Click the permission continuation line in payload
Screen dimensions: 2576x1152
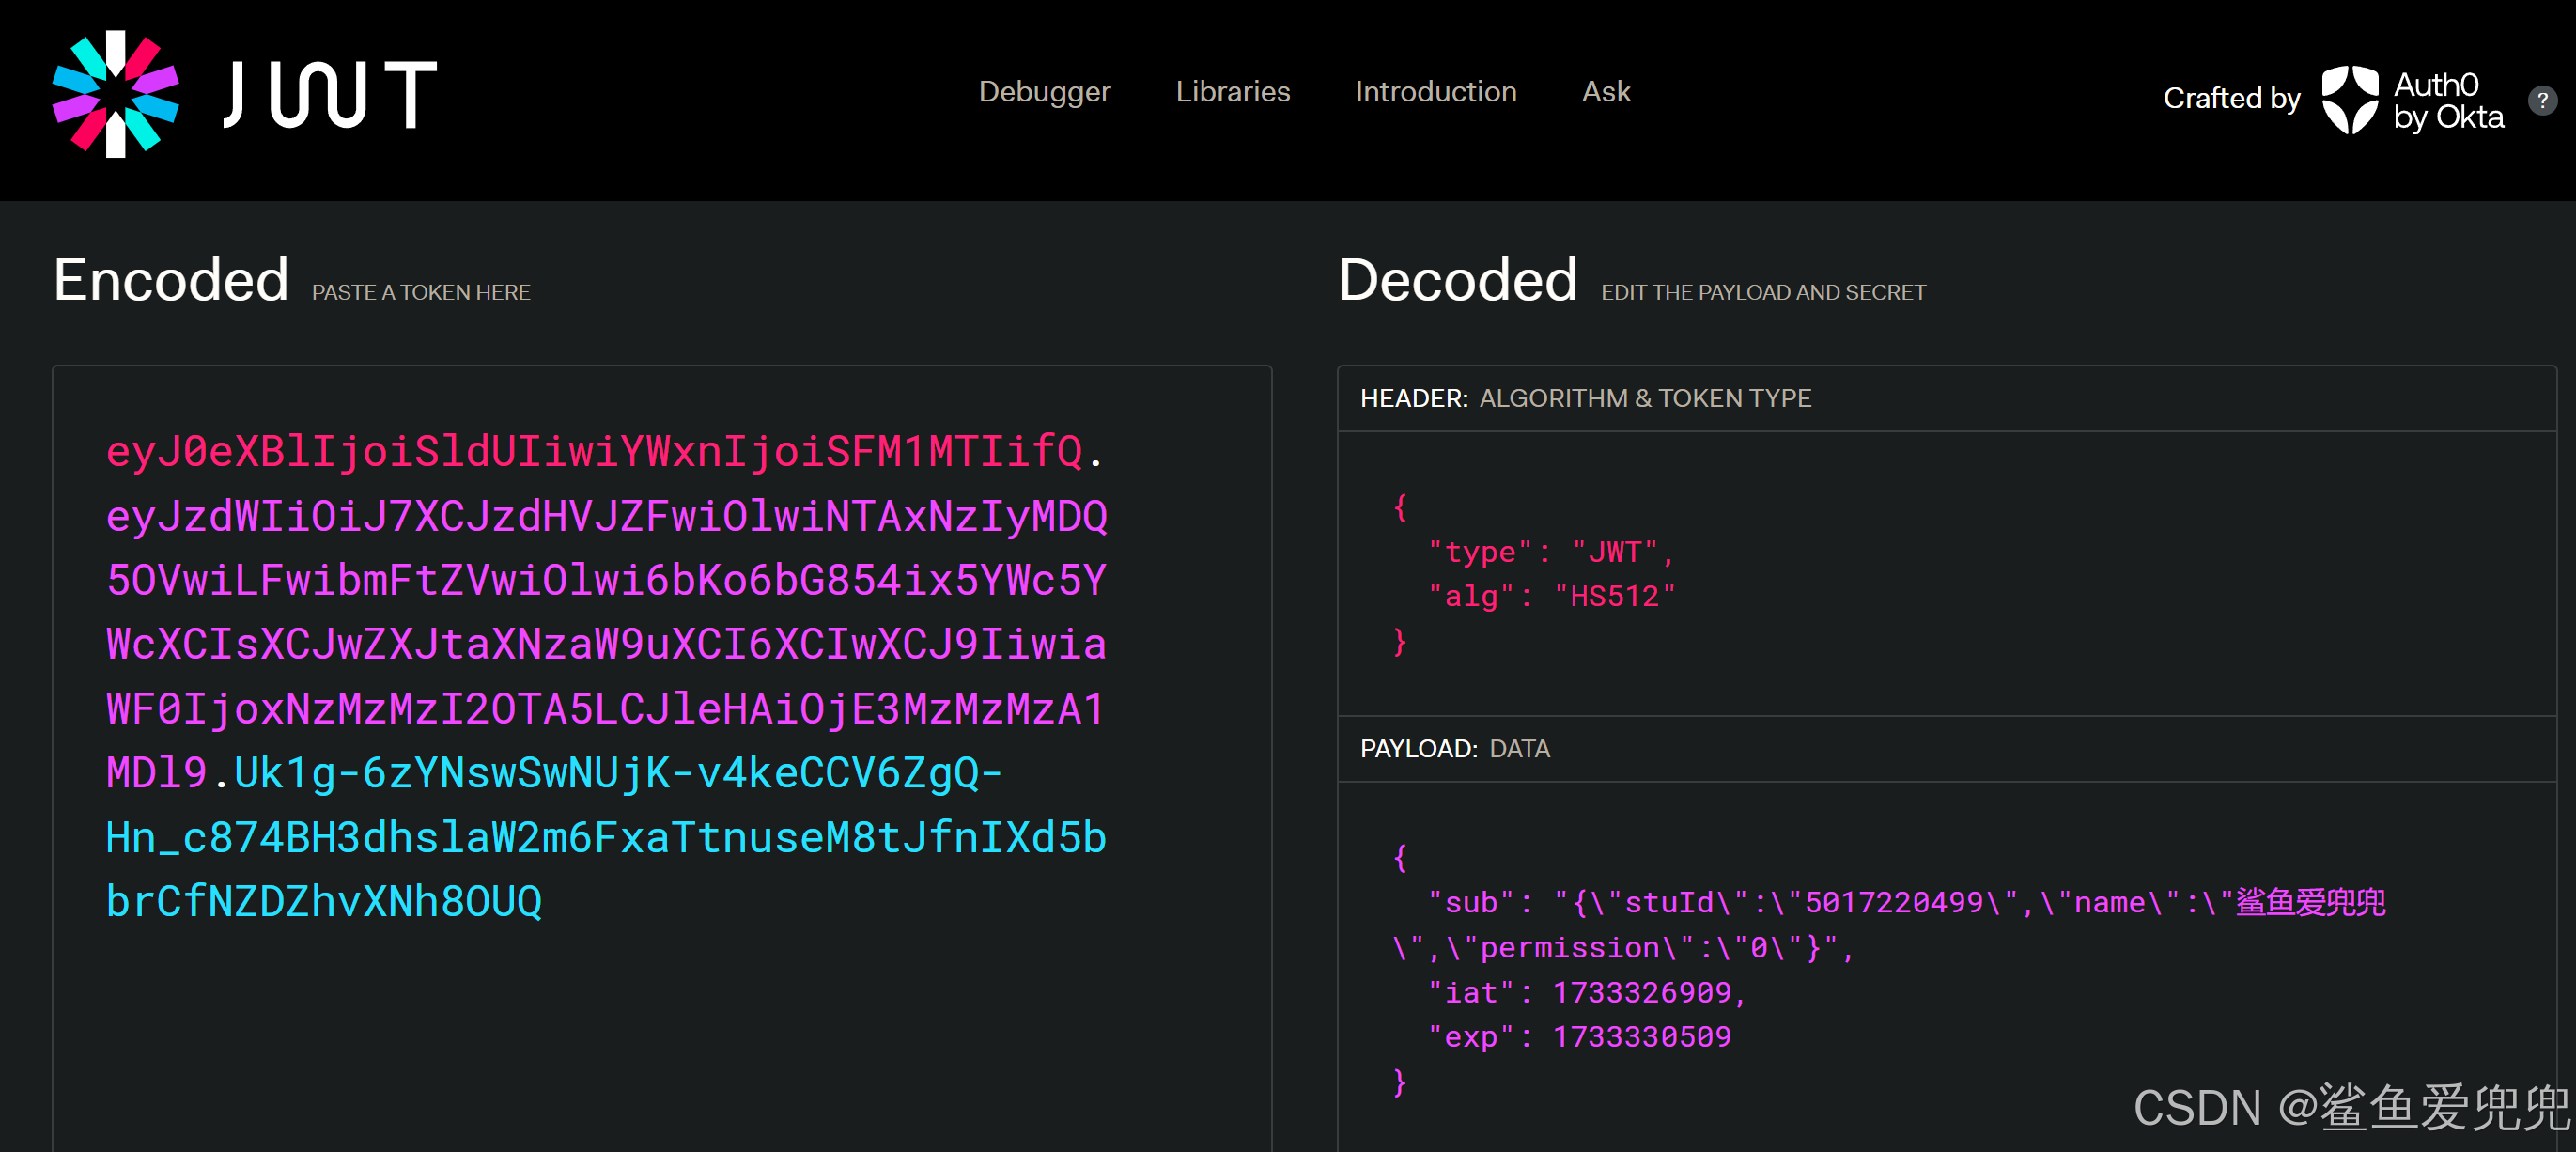[1623, 947]
